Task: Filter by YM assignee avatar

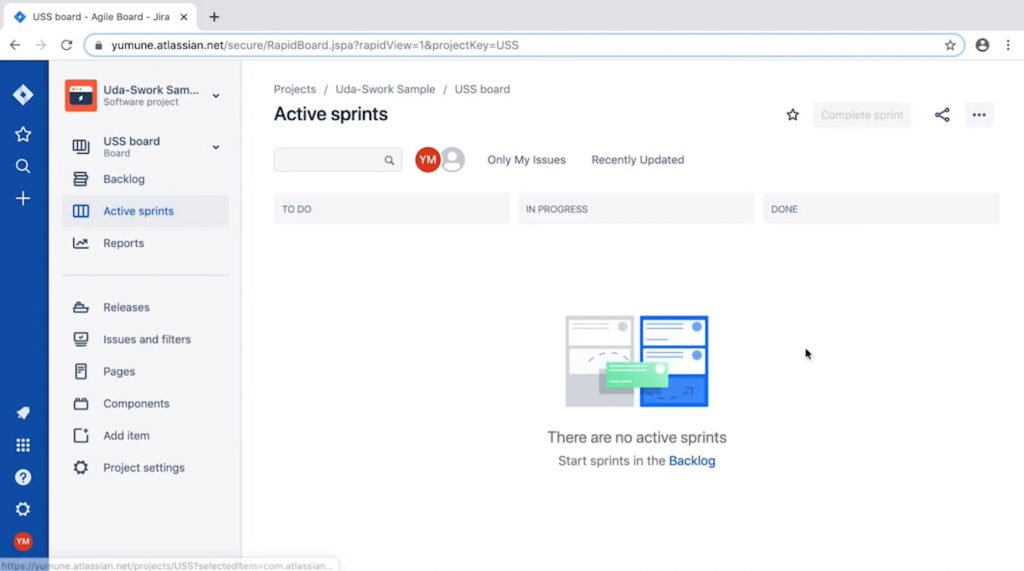Action: click(x=428, y=159)
